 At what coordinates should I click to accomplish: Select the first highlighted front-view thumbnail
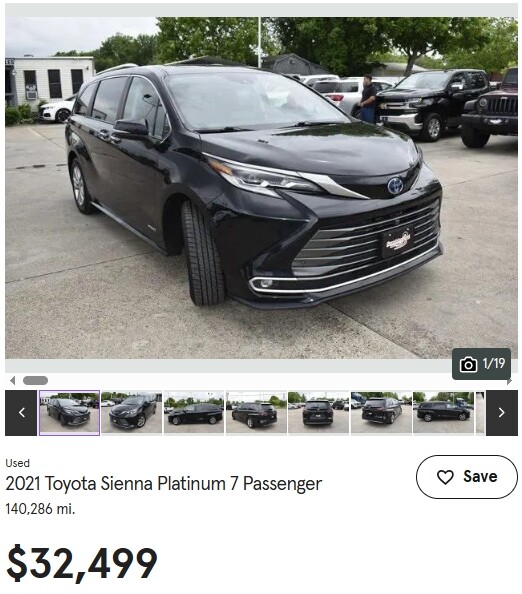tap(69, 413)
